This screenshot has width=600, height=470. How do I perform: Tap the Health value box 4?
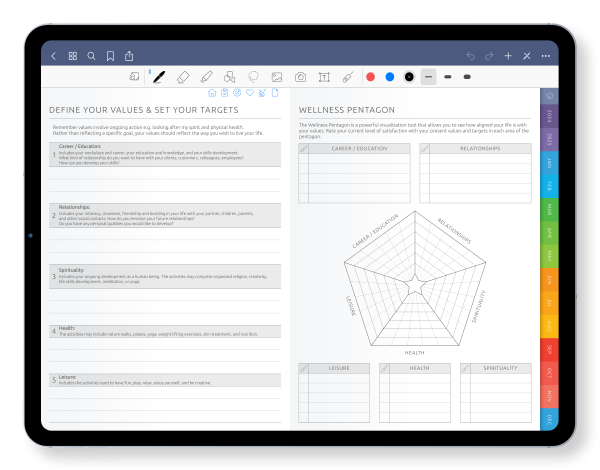pos(165,331)
